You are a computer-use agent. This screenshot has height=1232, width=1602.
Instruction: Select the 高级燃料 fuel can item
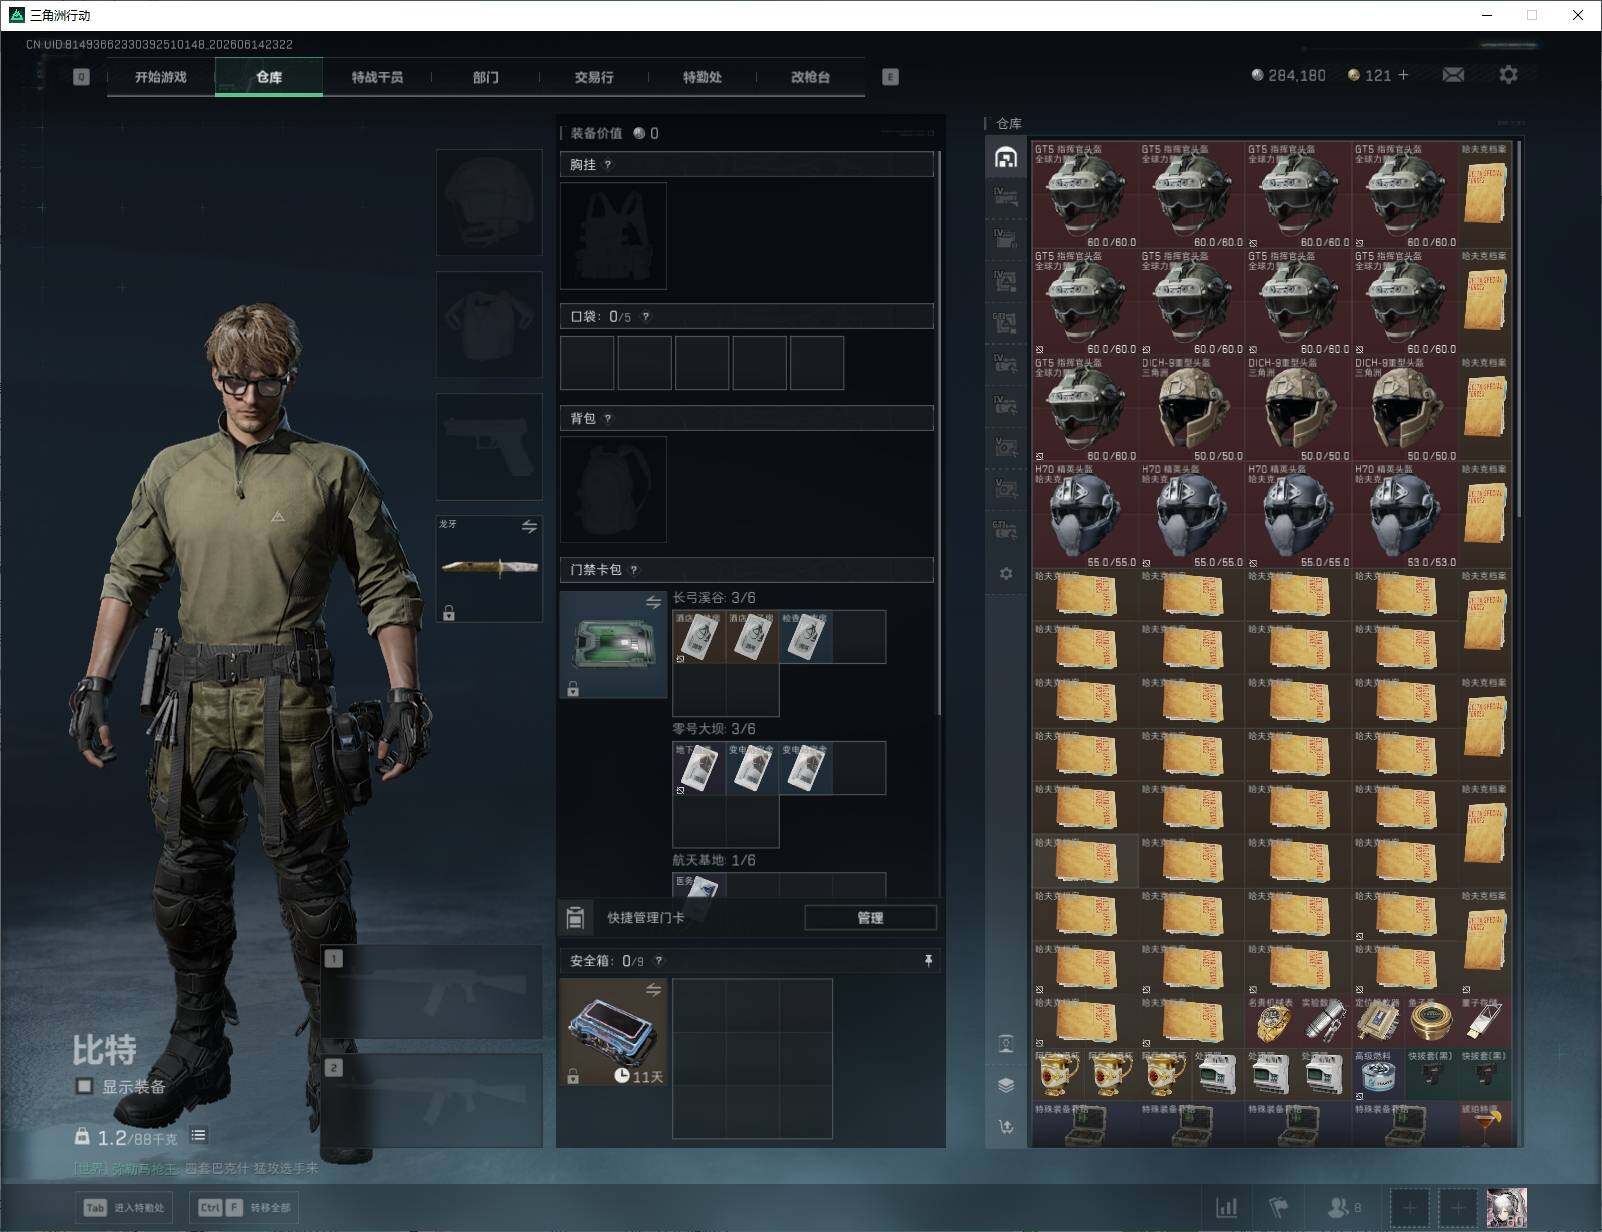[1379, 1076]
